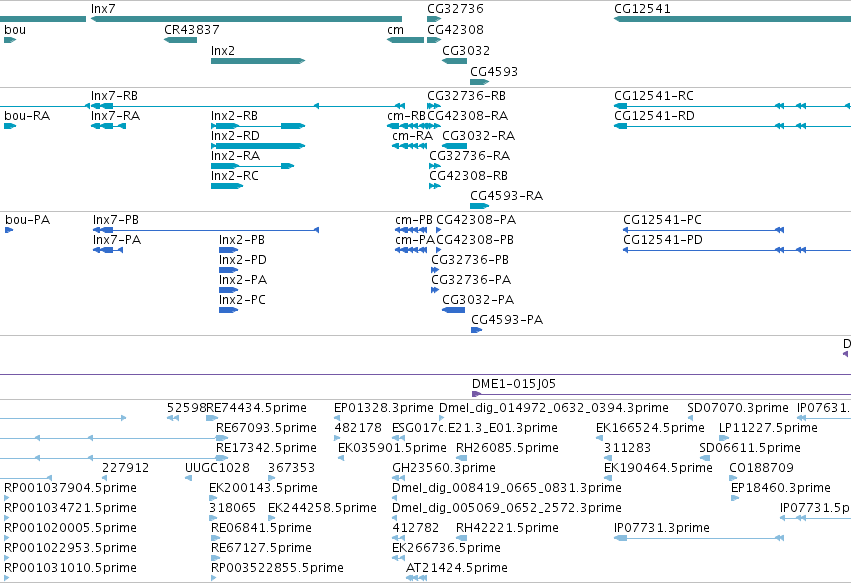Select transcript CG12541-RD
Image resolution: width=851 pixels, height=583 pixels.
pos(732,126)
